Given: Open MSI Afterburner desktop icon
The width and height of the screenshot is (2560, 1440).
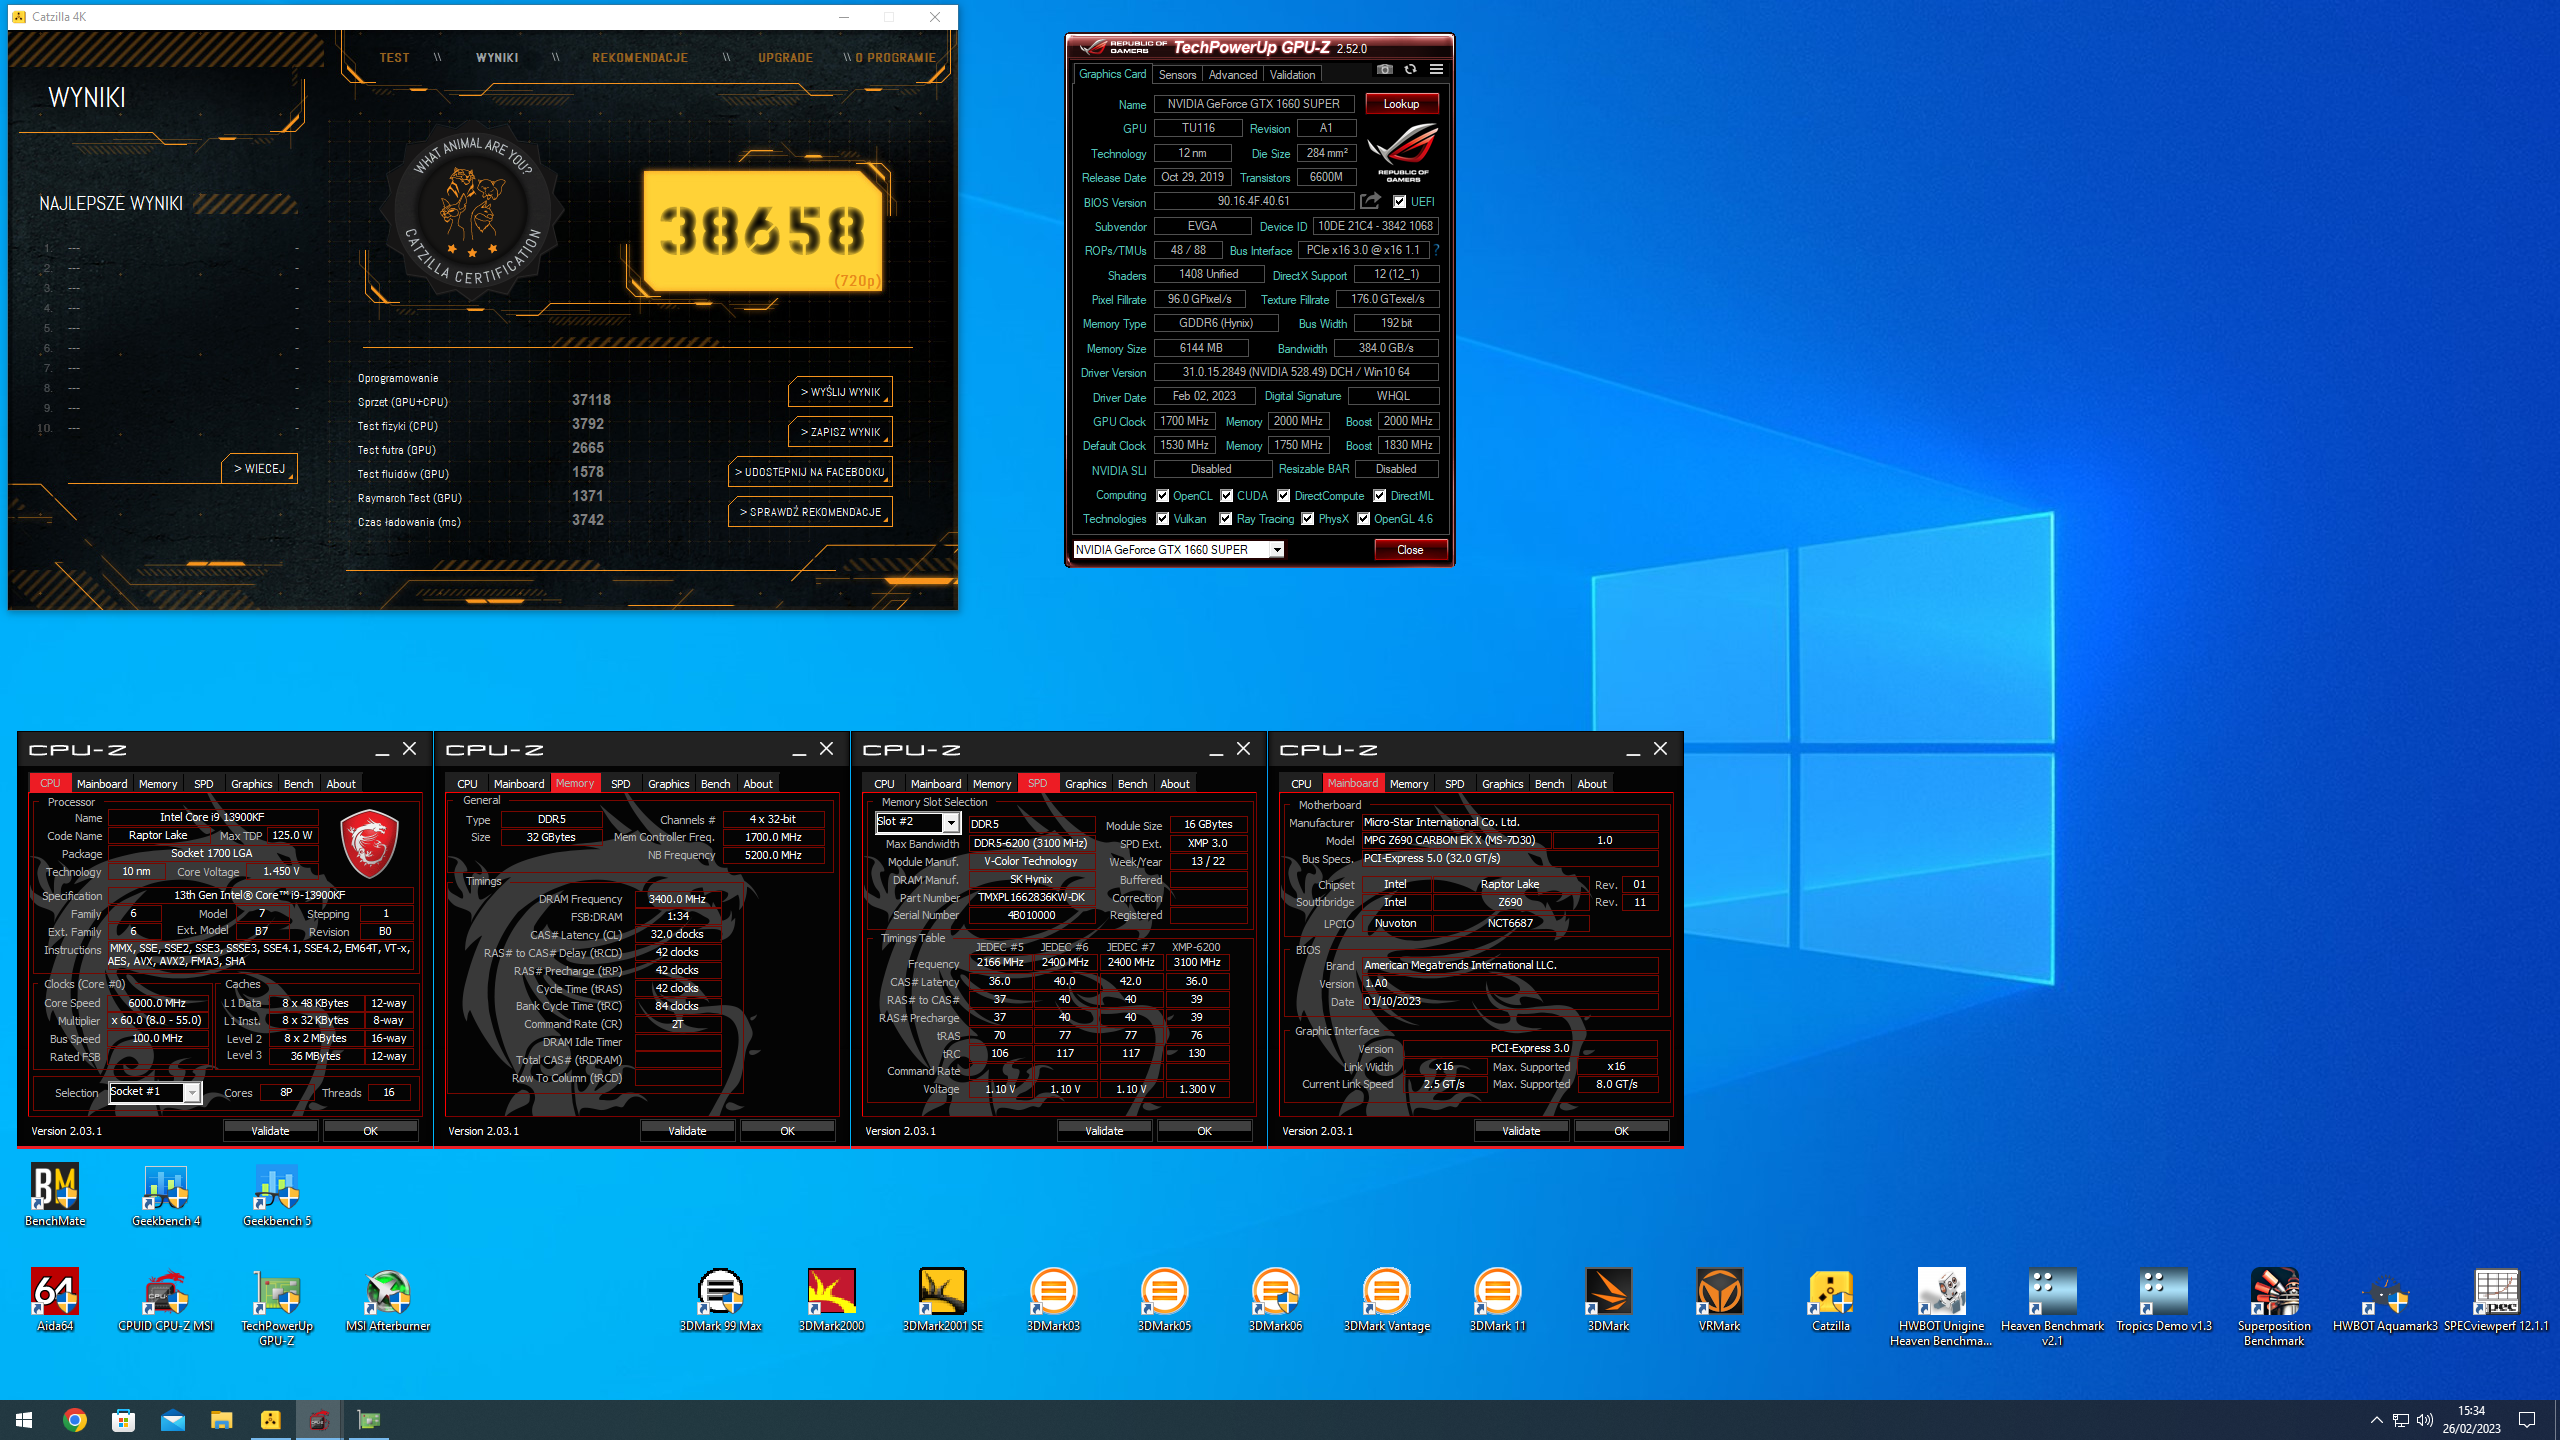Looking at the screenshot, I should [388, 1300].
